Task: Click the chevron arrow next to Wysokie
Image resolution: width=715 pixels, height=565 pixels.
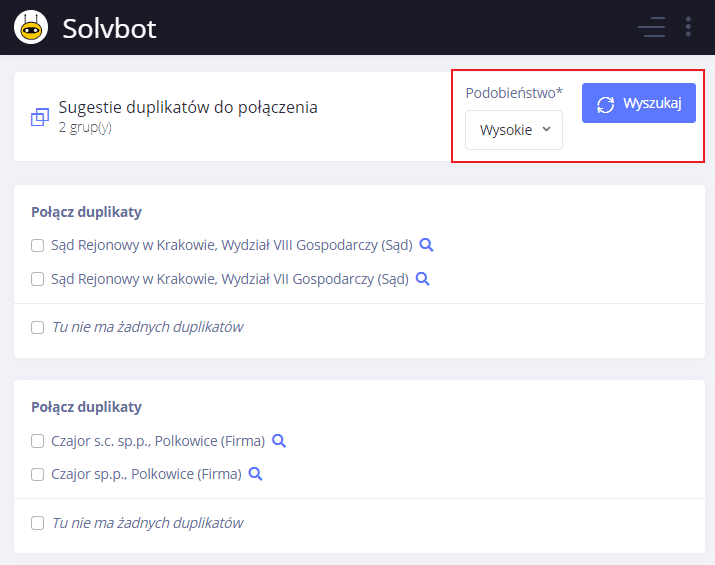Action: pos(546,130)
